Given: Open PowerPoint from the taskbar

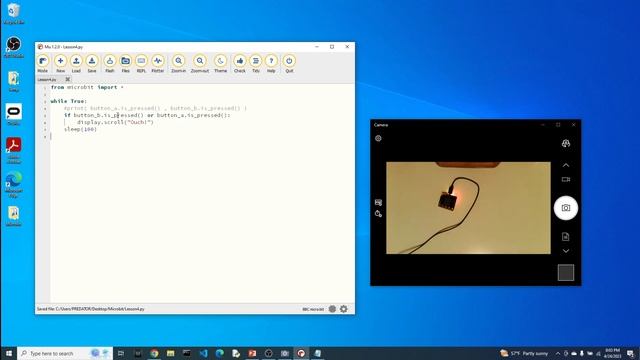Looking at the screenshot, I should tap(252, 353).
